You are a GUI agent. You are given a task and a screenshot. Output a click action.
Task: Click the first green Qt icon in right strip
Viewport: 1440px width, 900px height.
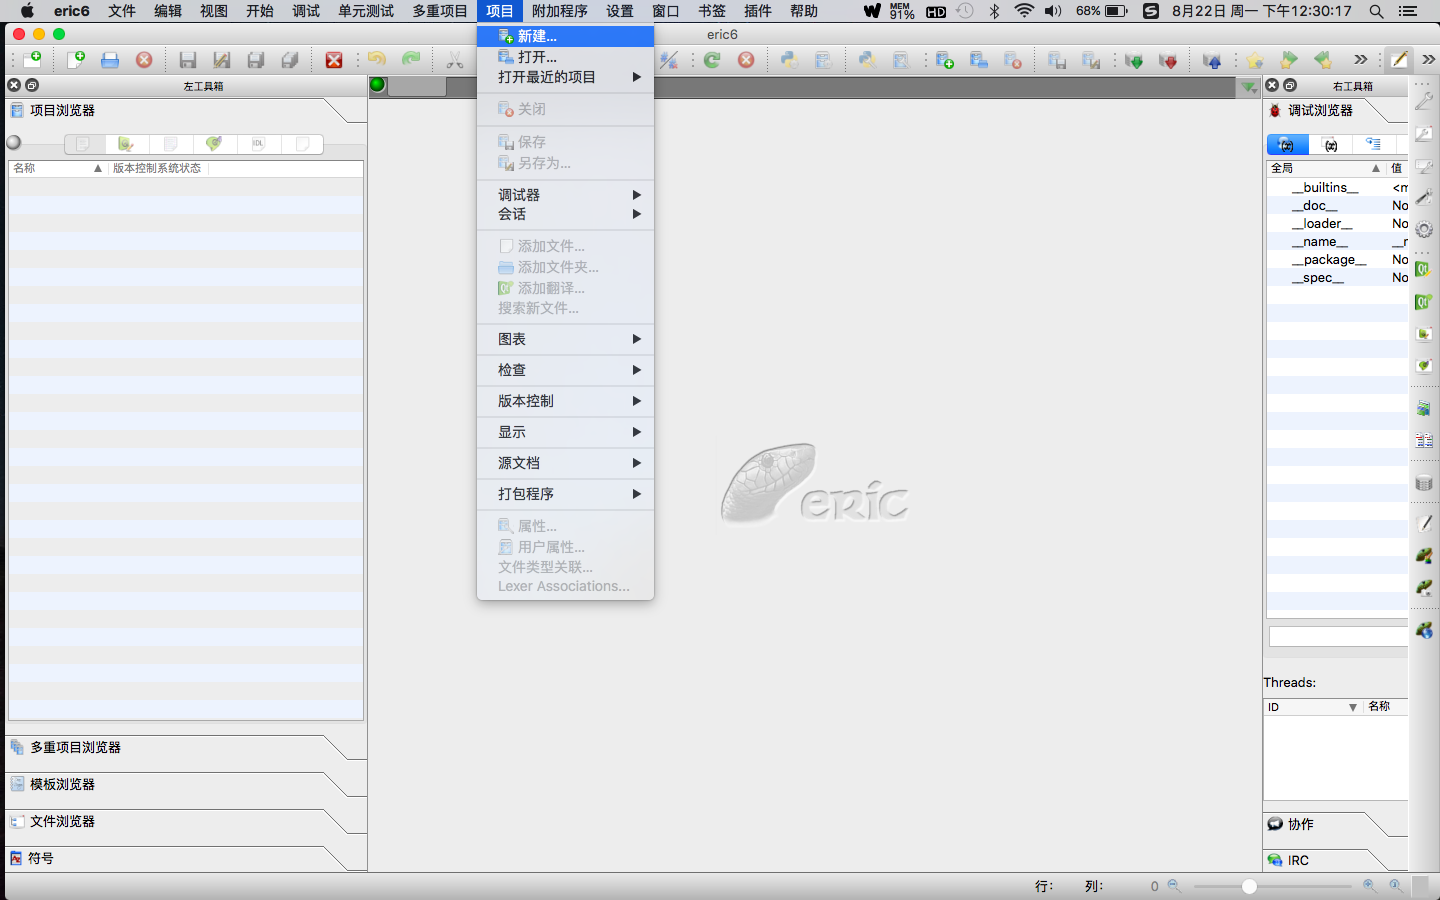[x=1424, y=269]
